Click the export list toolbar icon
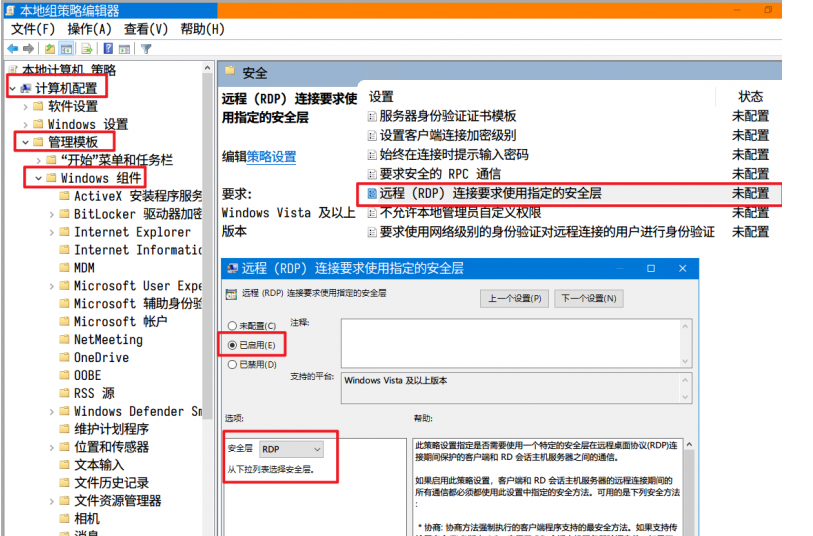Viewport: 813px width, 536px height. click(87, 49)
